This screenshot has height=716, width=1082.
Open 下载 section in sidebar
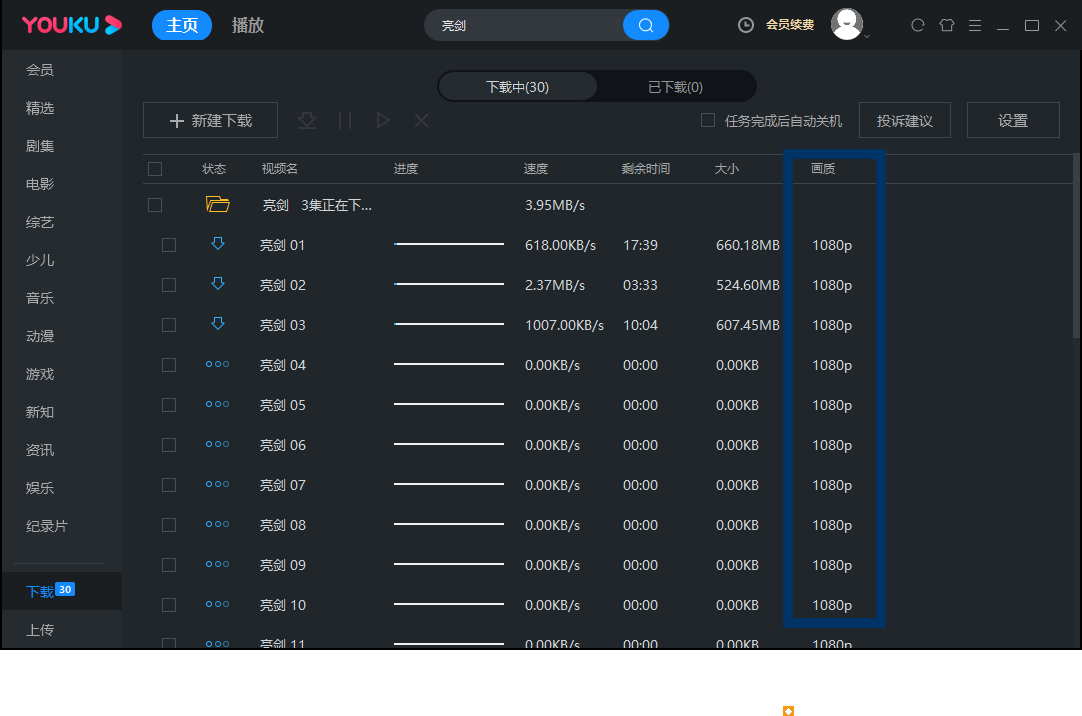coord(61,591)
